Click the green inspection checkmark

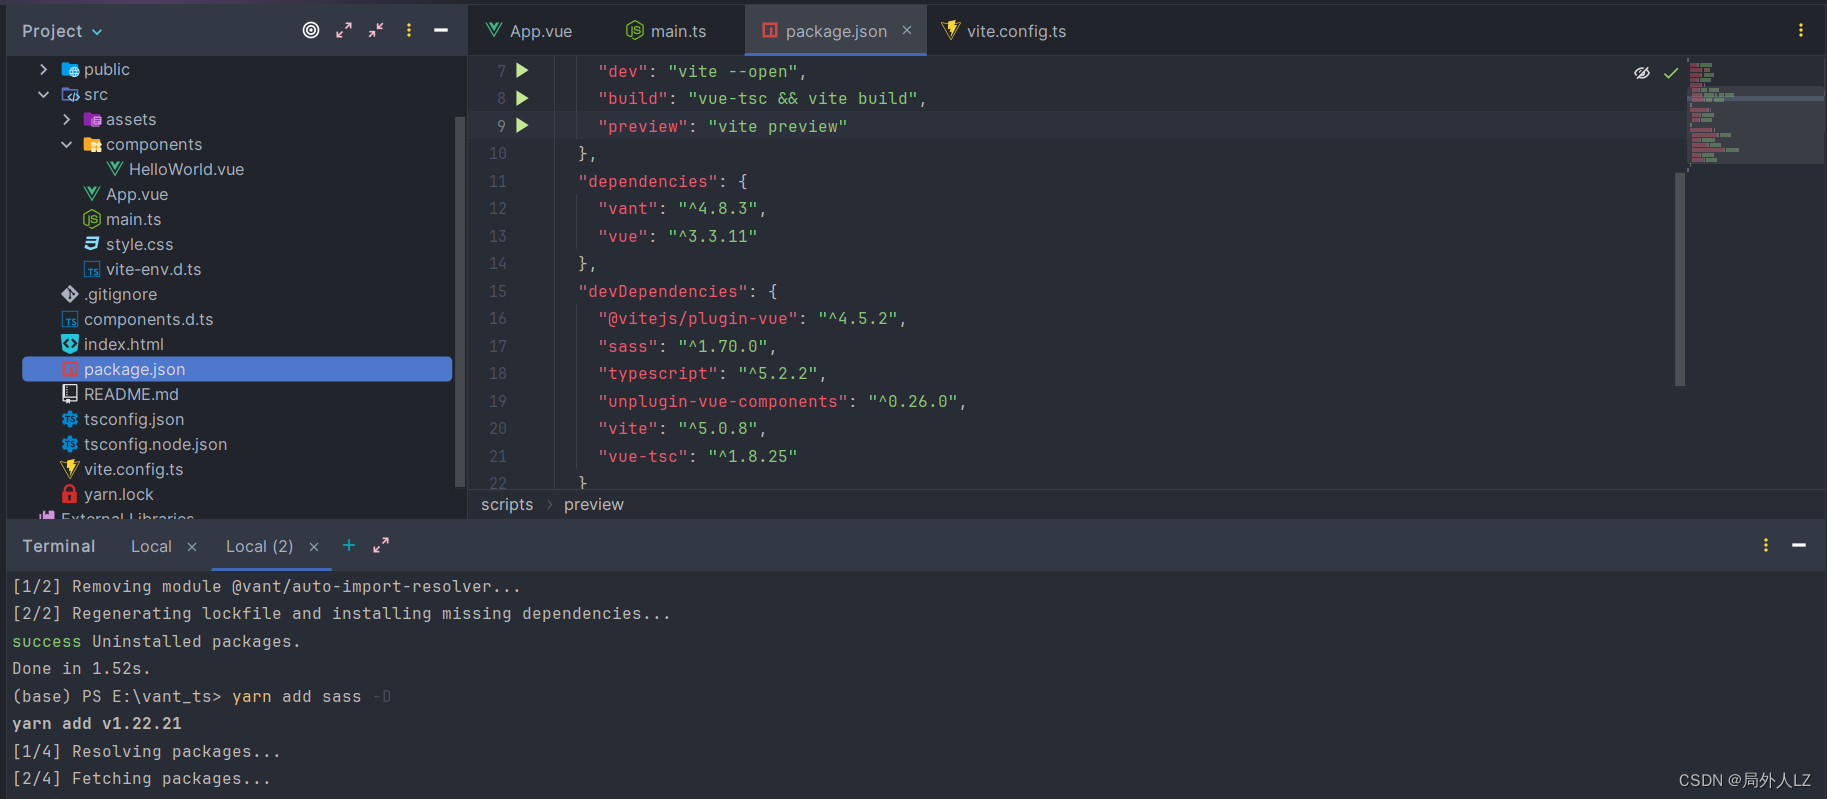(1671, 73)
